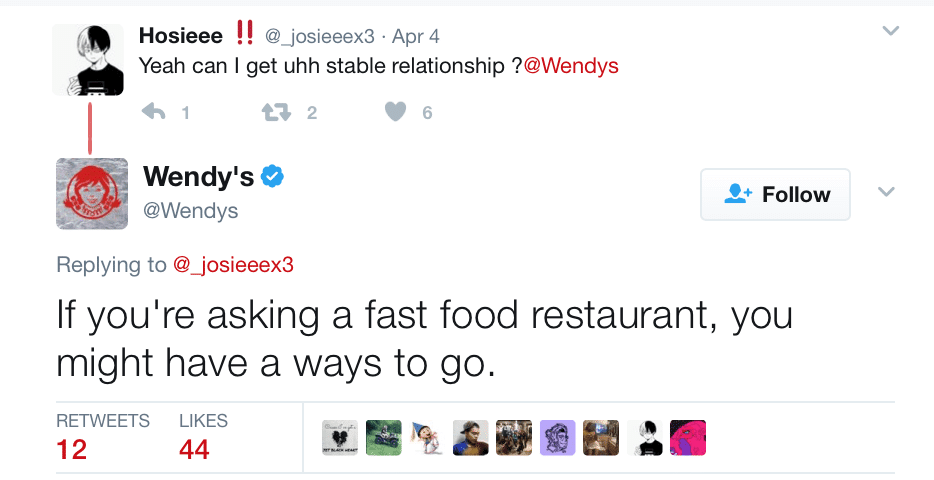Click the Wendy's logo avatar
This screenshot has width=934, height=480.
tap(91, 193)
